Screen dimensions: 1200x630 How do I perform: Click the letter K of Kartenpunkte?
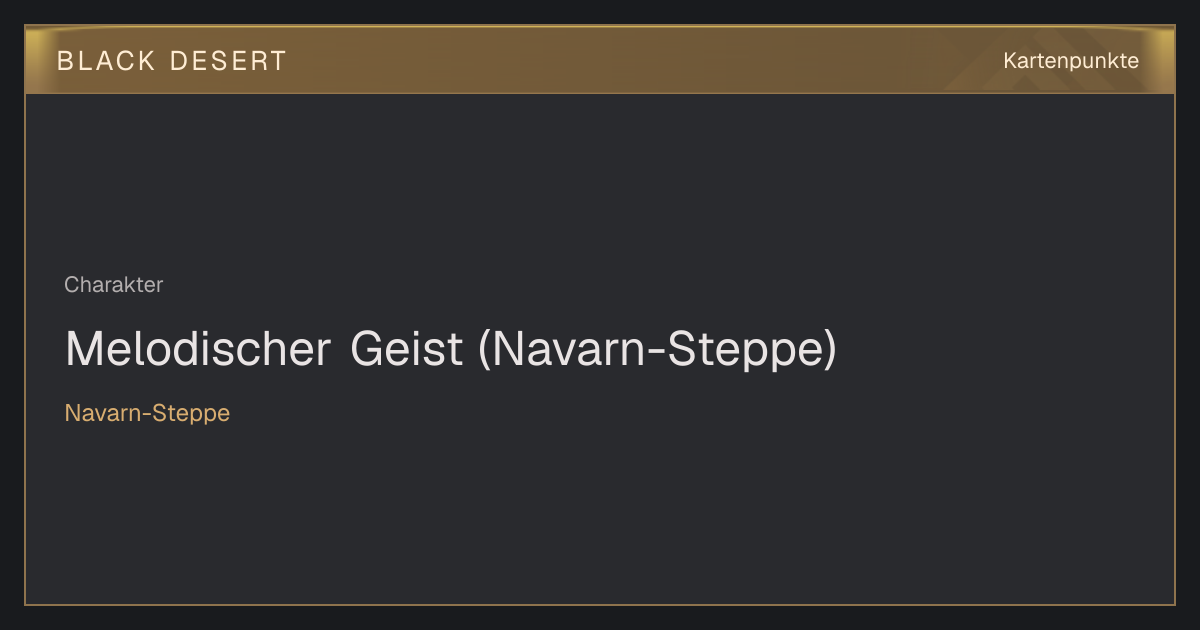click(1010, 61)
